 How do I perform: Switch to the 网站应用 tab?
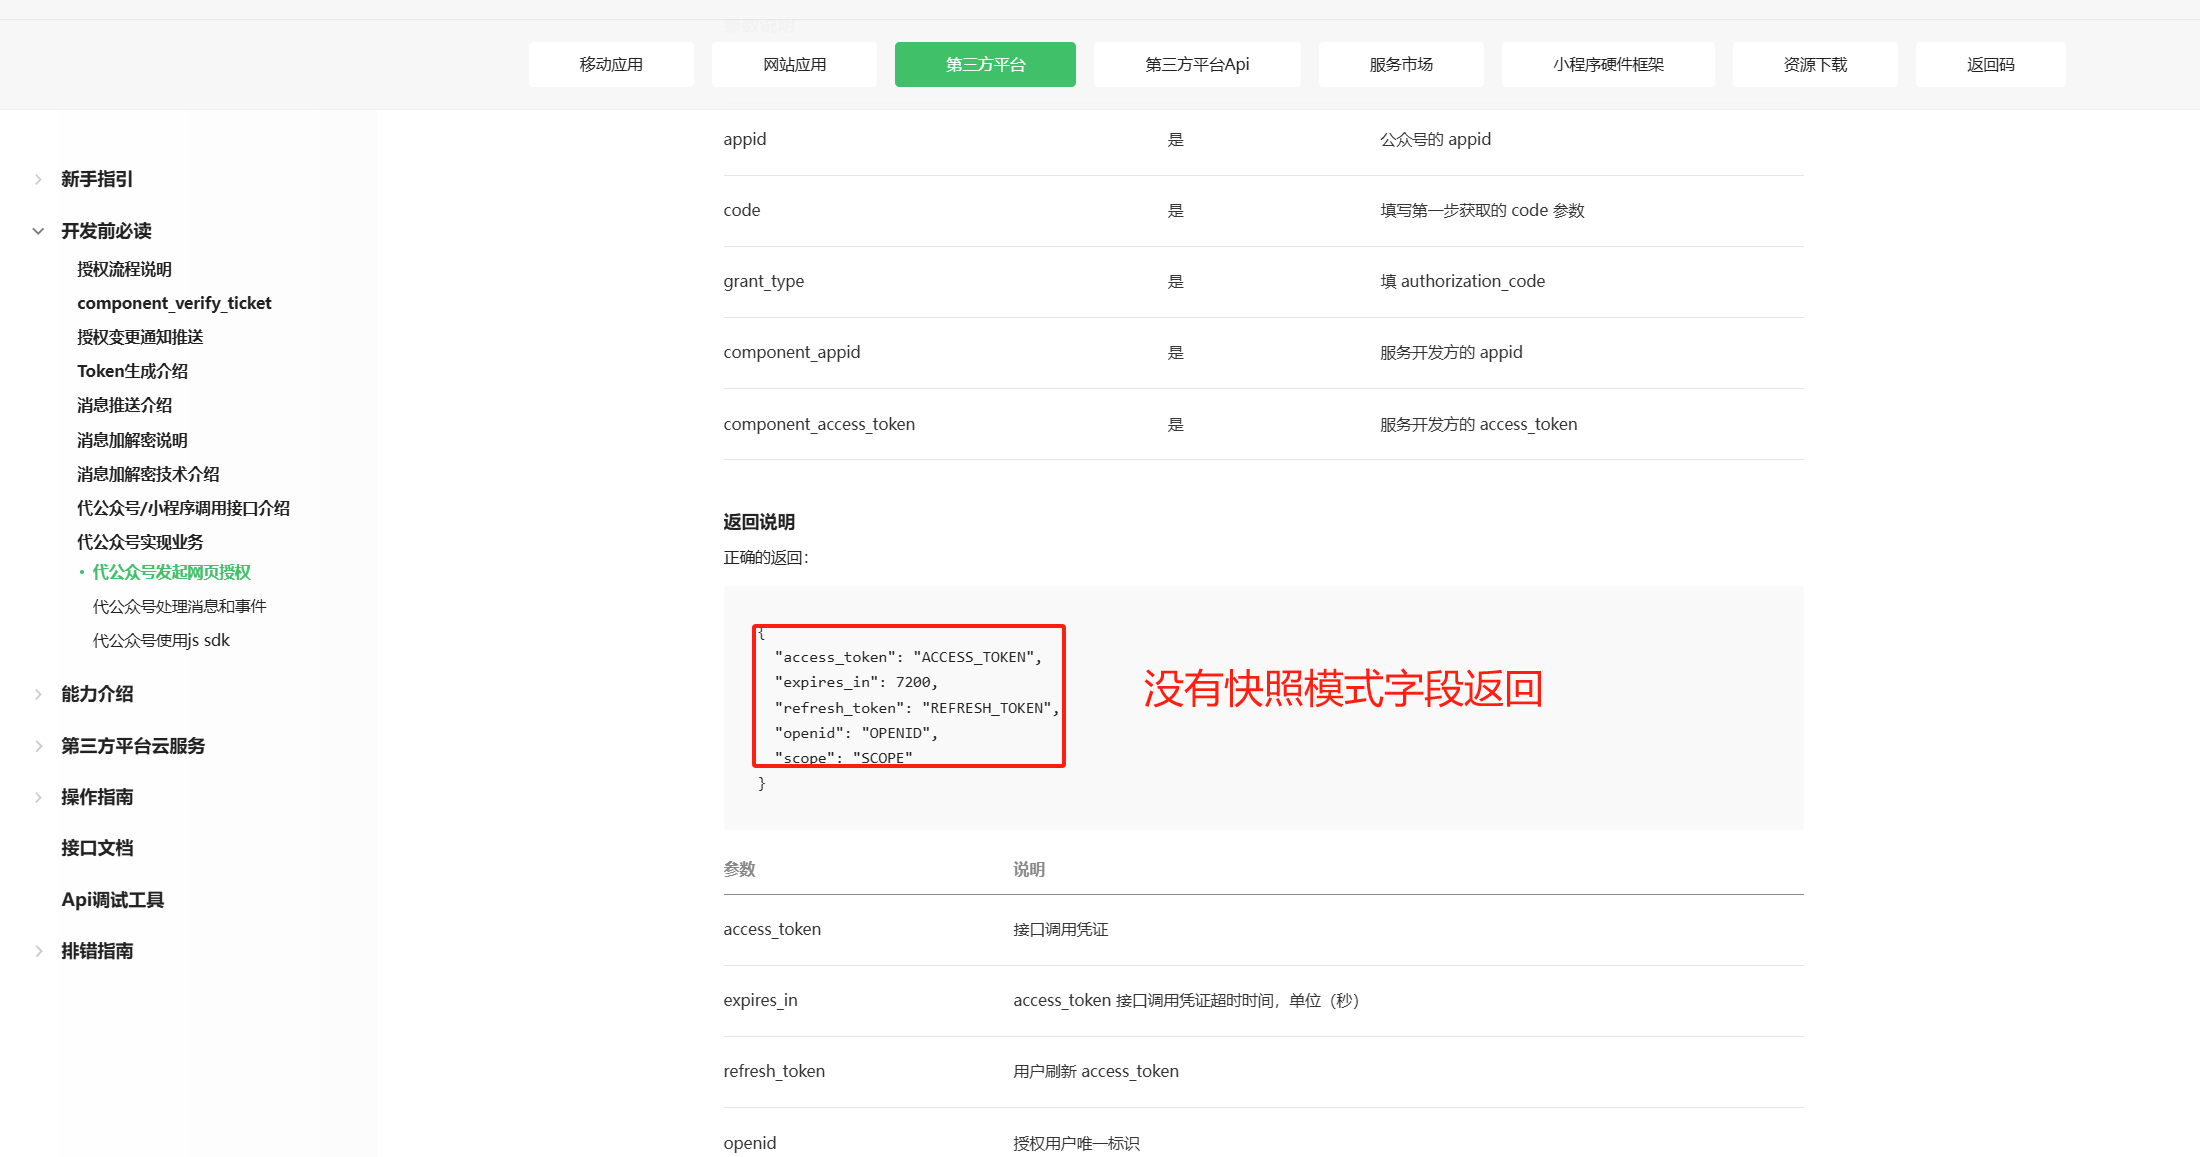793,64
